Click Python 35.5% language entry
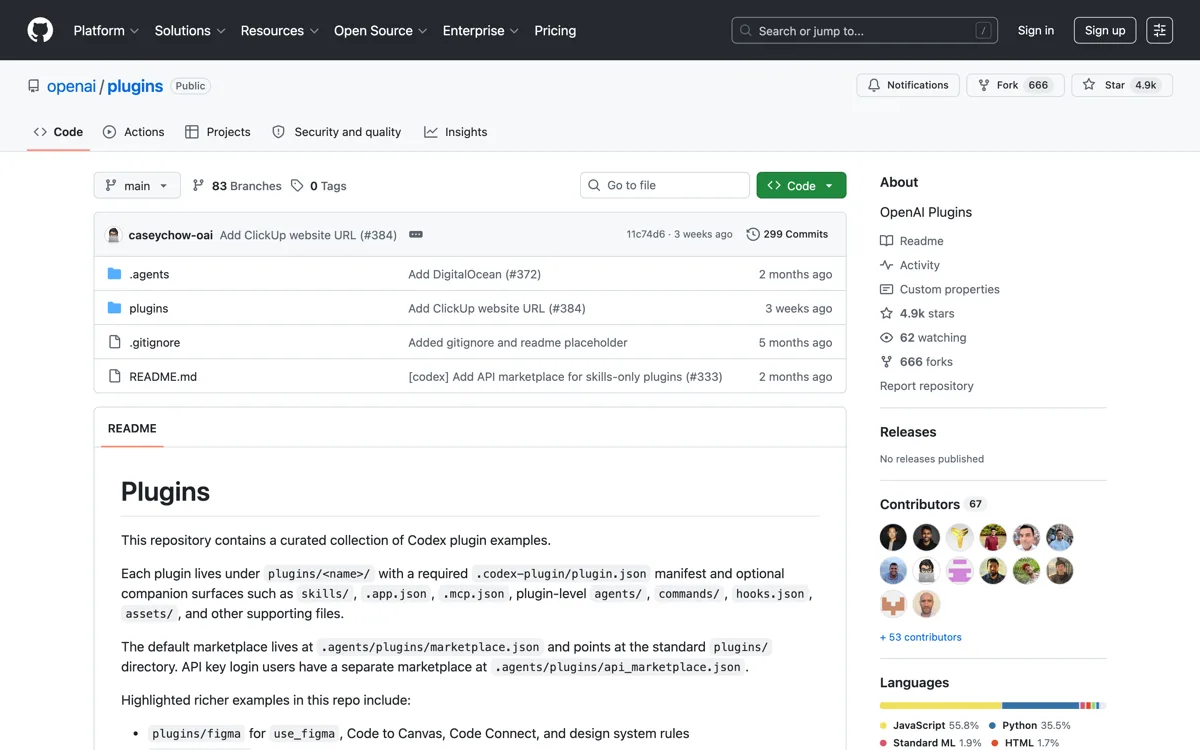1200x750 pixels. pos(1030,725)
